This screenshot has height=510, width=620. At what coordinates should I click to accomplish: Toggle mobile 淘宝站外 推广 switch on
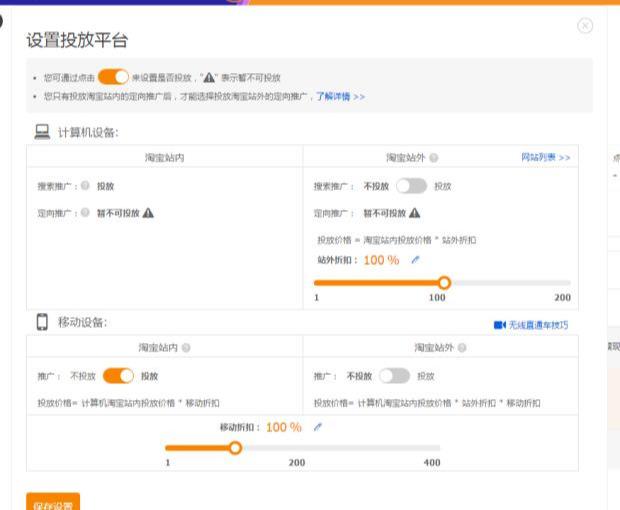(x=395, y=376)
